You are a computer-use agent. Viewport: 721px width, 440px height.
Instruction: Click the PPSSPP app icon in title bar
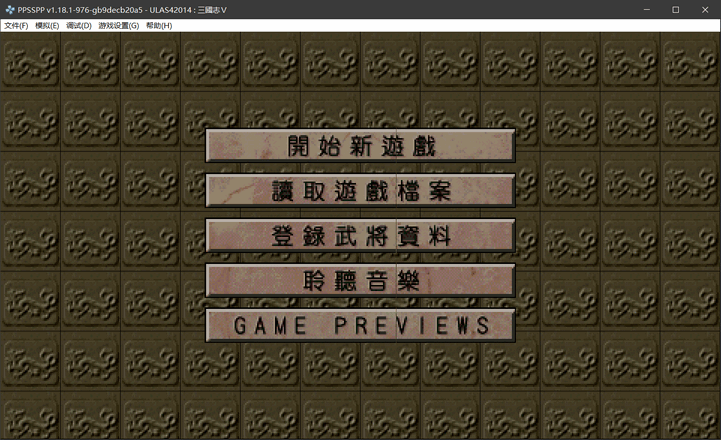pyautogui.click(x=10, y=10)
